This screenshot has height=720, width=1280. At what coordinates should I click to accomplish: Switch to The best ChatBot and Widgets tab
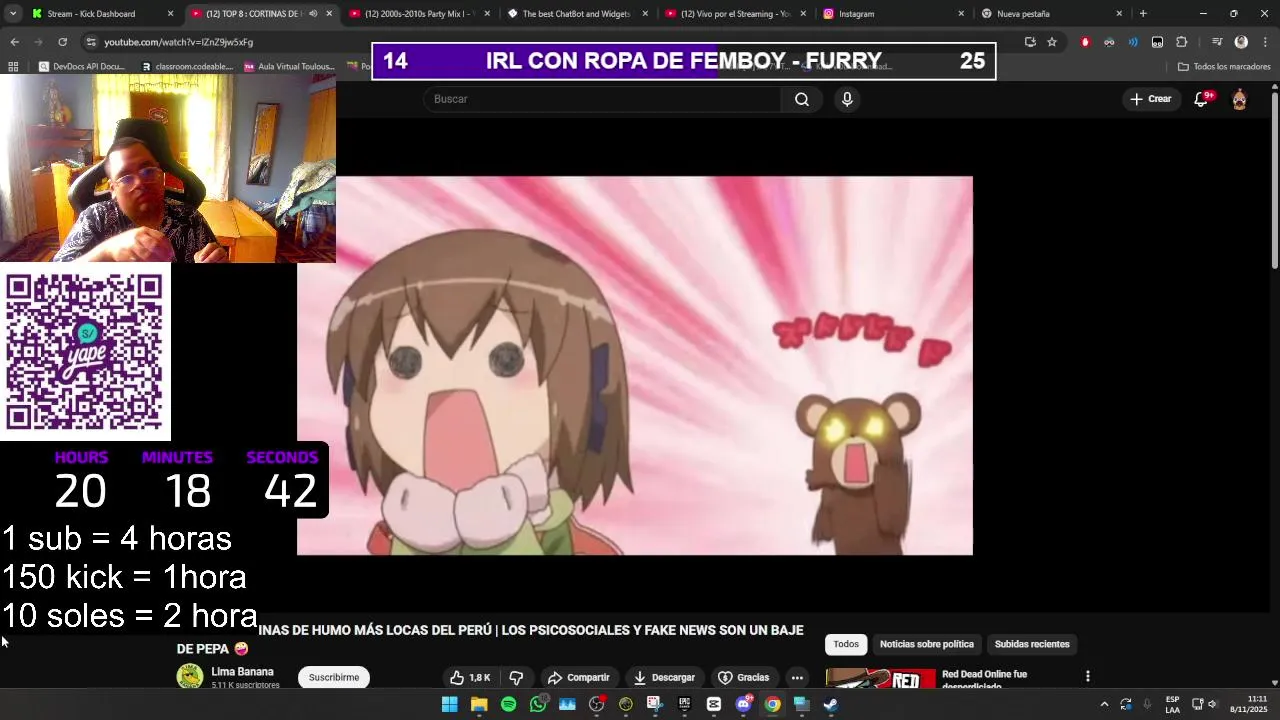(578, 14)
